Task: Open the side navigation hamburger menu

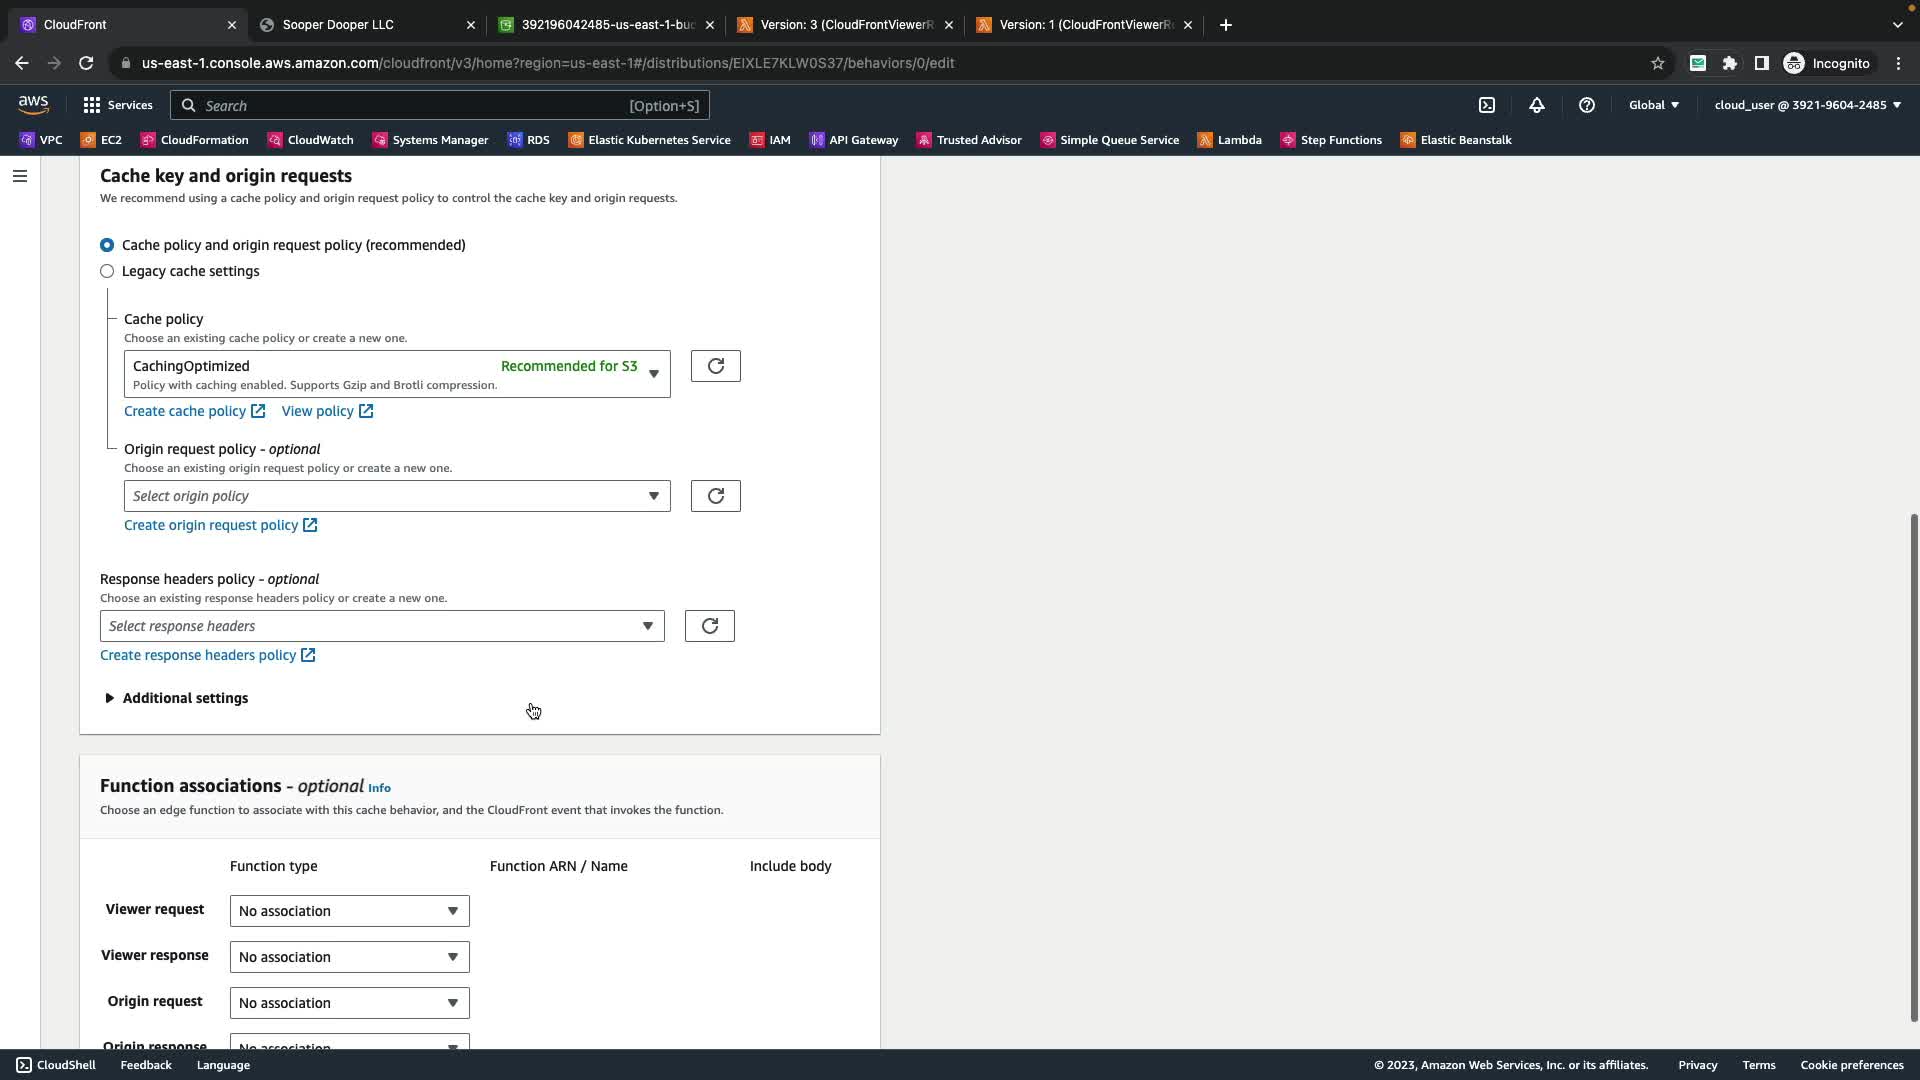Action: click(19, 176)
